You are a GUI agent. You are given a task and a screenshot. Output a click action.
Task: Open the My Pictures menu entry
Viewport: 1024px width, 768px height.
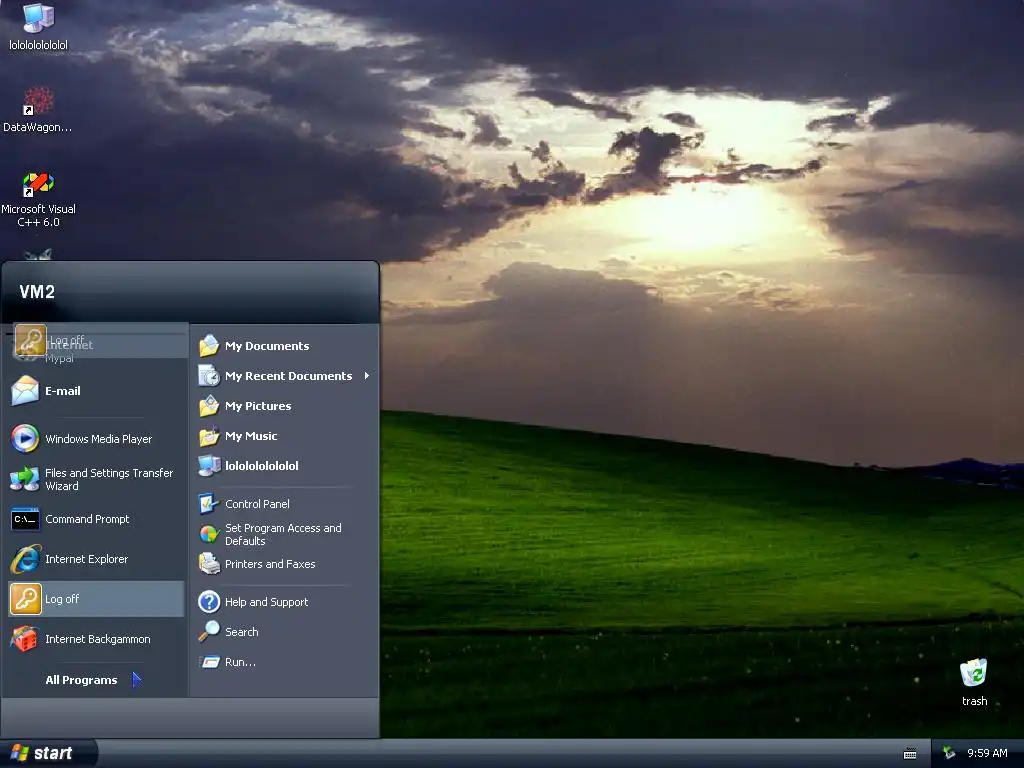[285, 406]
